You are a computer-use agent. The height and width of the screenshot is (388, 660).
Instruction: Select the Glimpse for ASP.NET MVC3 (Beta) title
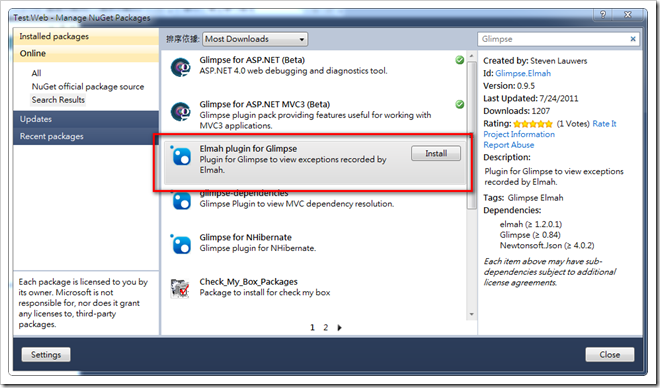(265, 104)
